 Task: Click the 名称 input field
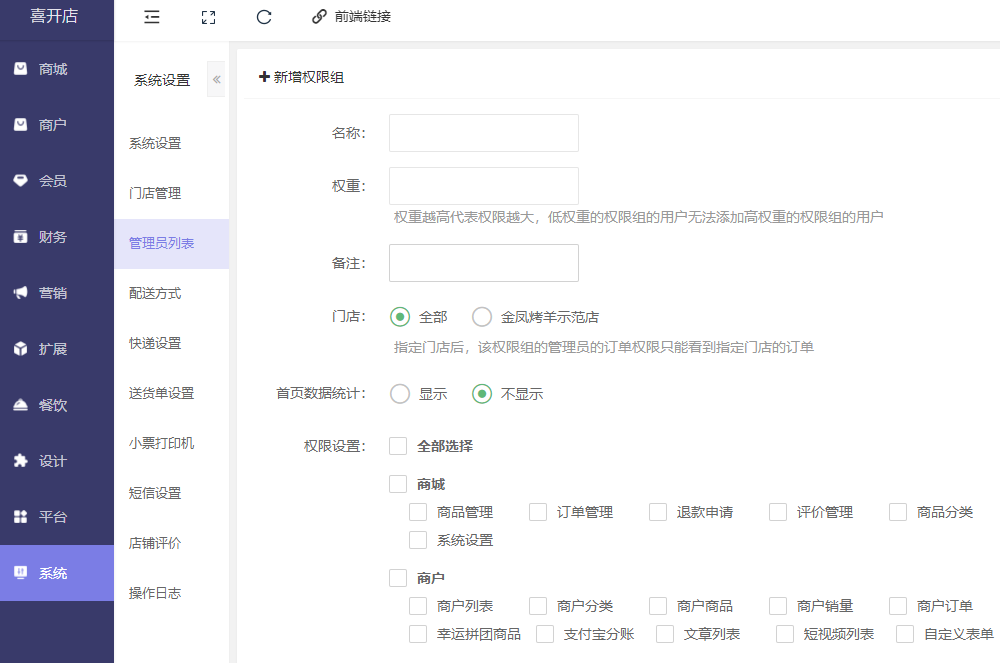tap(483, 133)
